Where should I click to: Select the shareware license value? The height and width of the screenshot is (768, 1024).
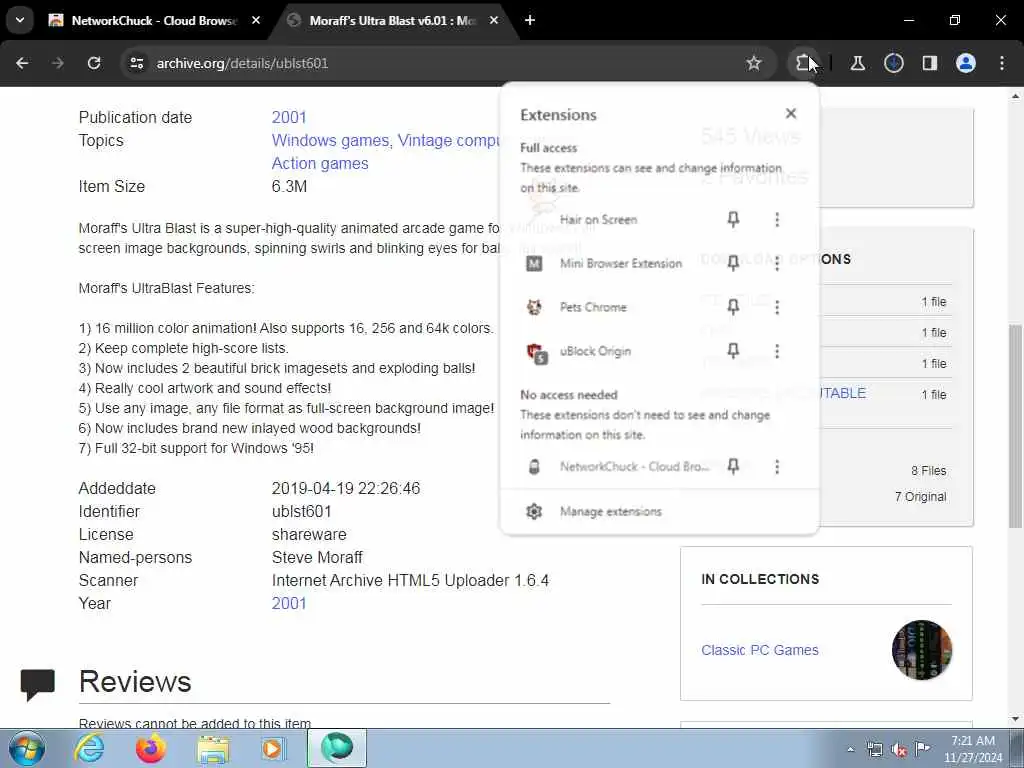tap(309, 534)
